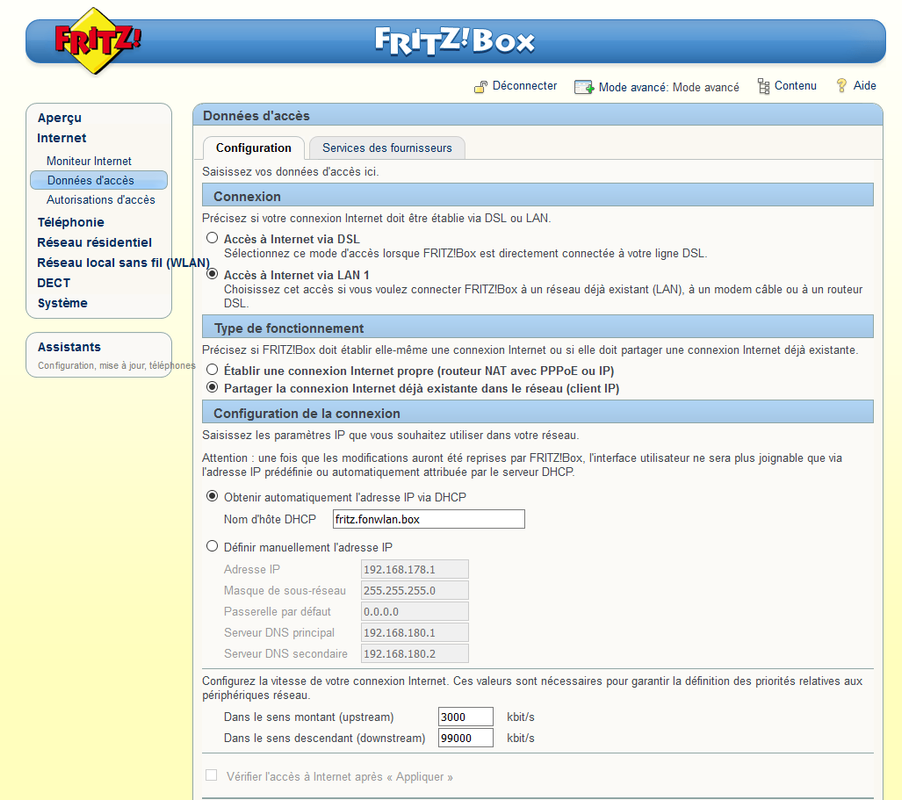This screenshot has height=800, width=902.
Task: Select Données d'accès in sidebar
Action: (99, 180)
